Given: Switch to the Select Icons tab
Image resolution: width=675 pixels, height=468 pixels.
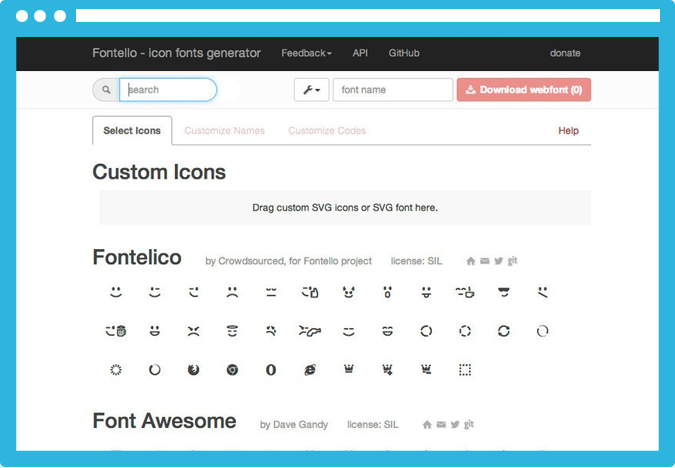Looking at the screenshot, I should pyautogui.click(x=132, y=130).
